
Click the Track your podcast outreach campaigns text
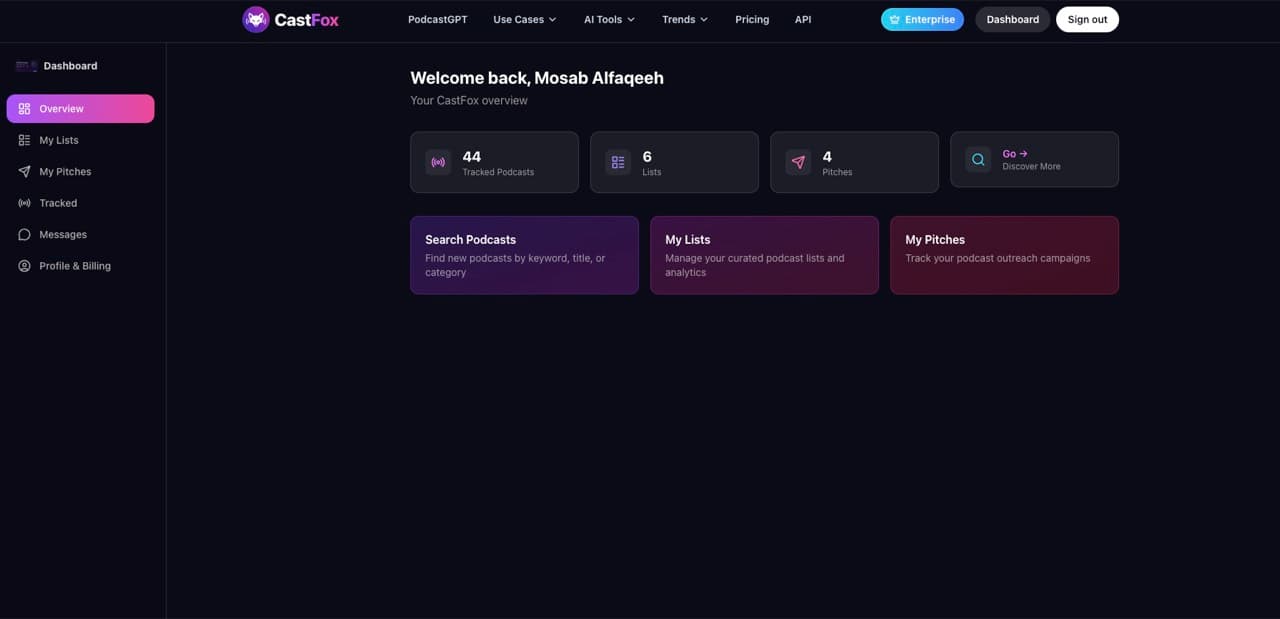tap(998, 258)
